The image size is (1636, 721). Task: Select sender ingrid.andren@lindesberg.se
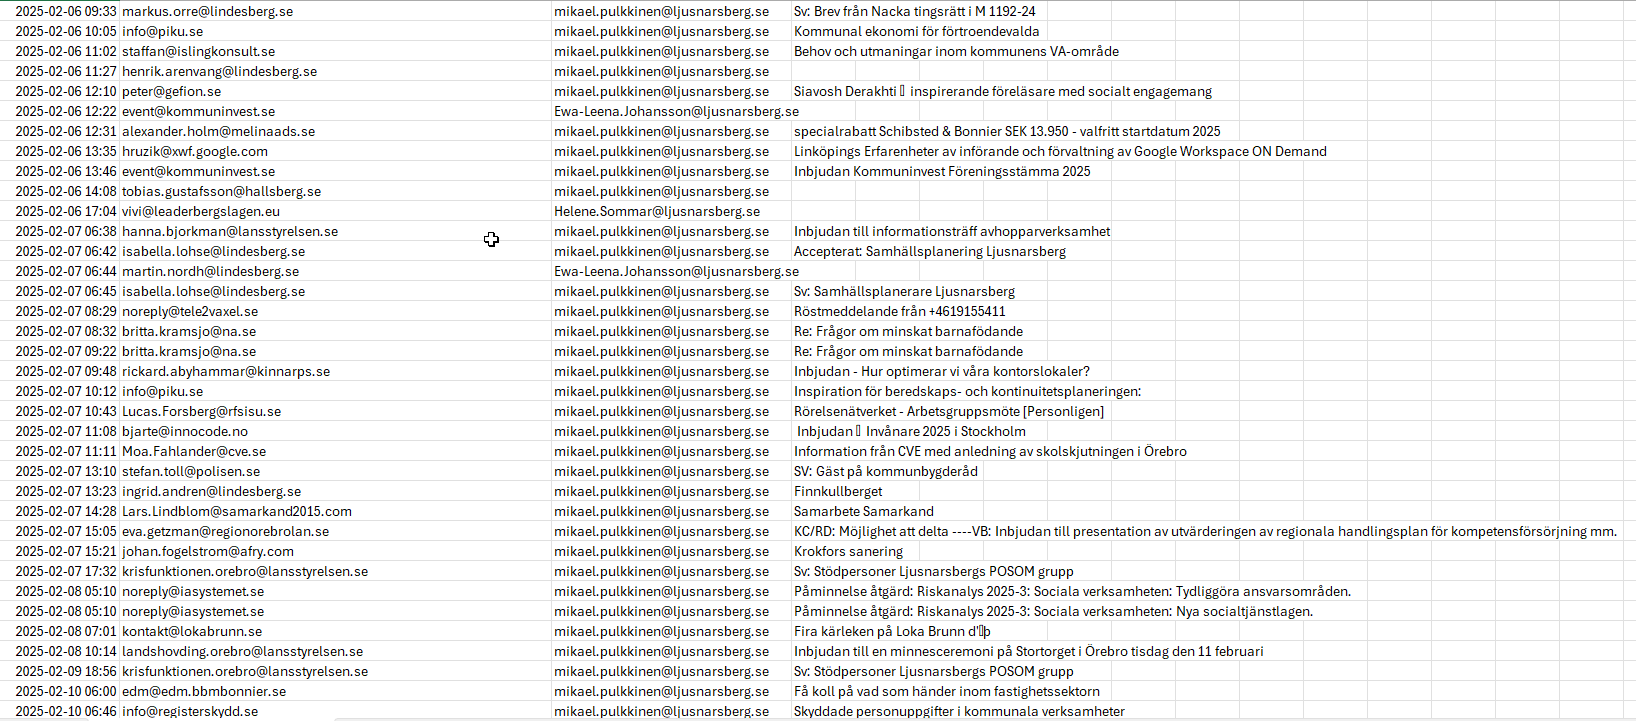(211, 491)
